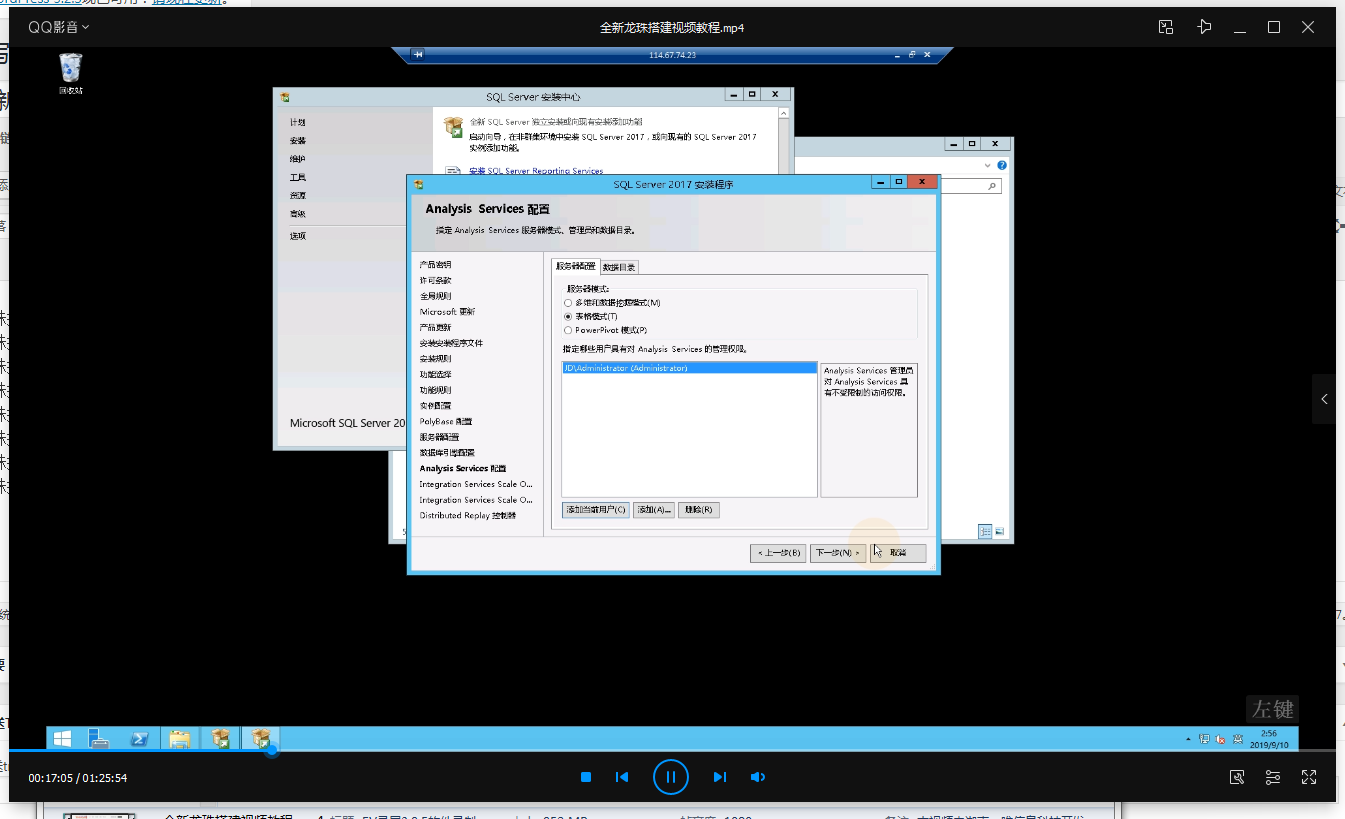Switch to the 数据目录 tab
1345x819 pixels.
619,267
